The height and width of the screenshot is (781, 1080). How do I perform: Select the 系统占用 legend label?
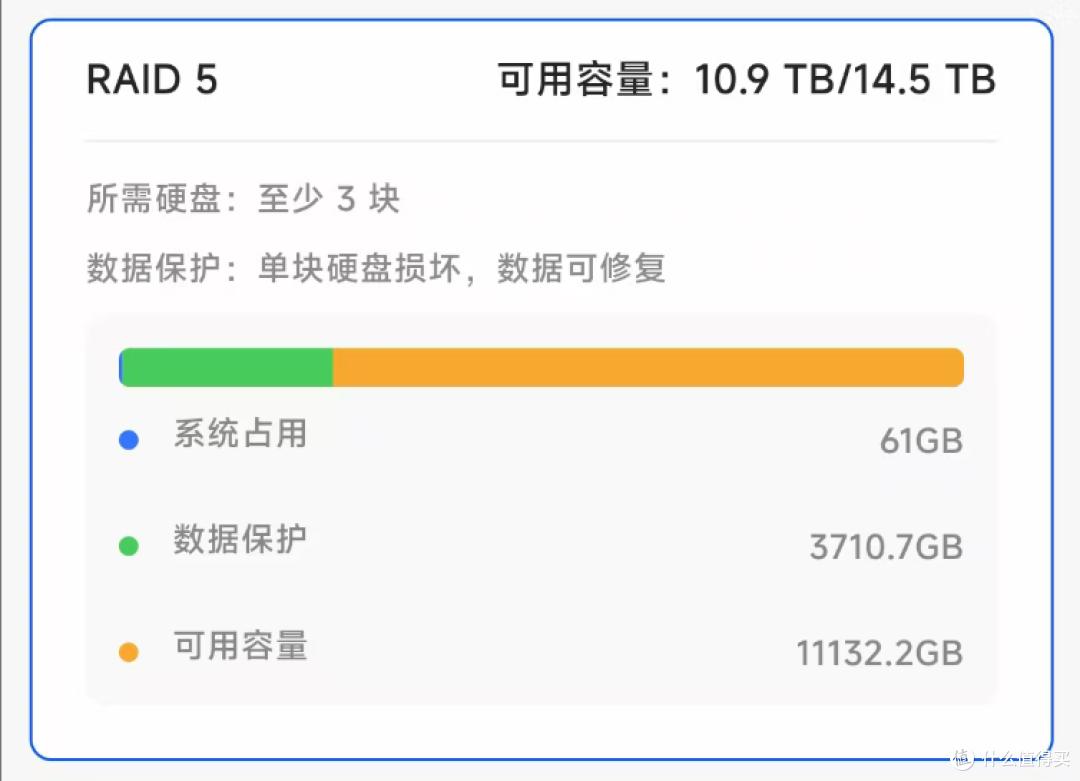pos(240,434)
